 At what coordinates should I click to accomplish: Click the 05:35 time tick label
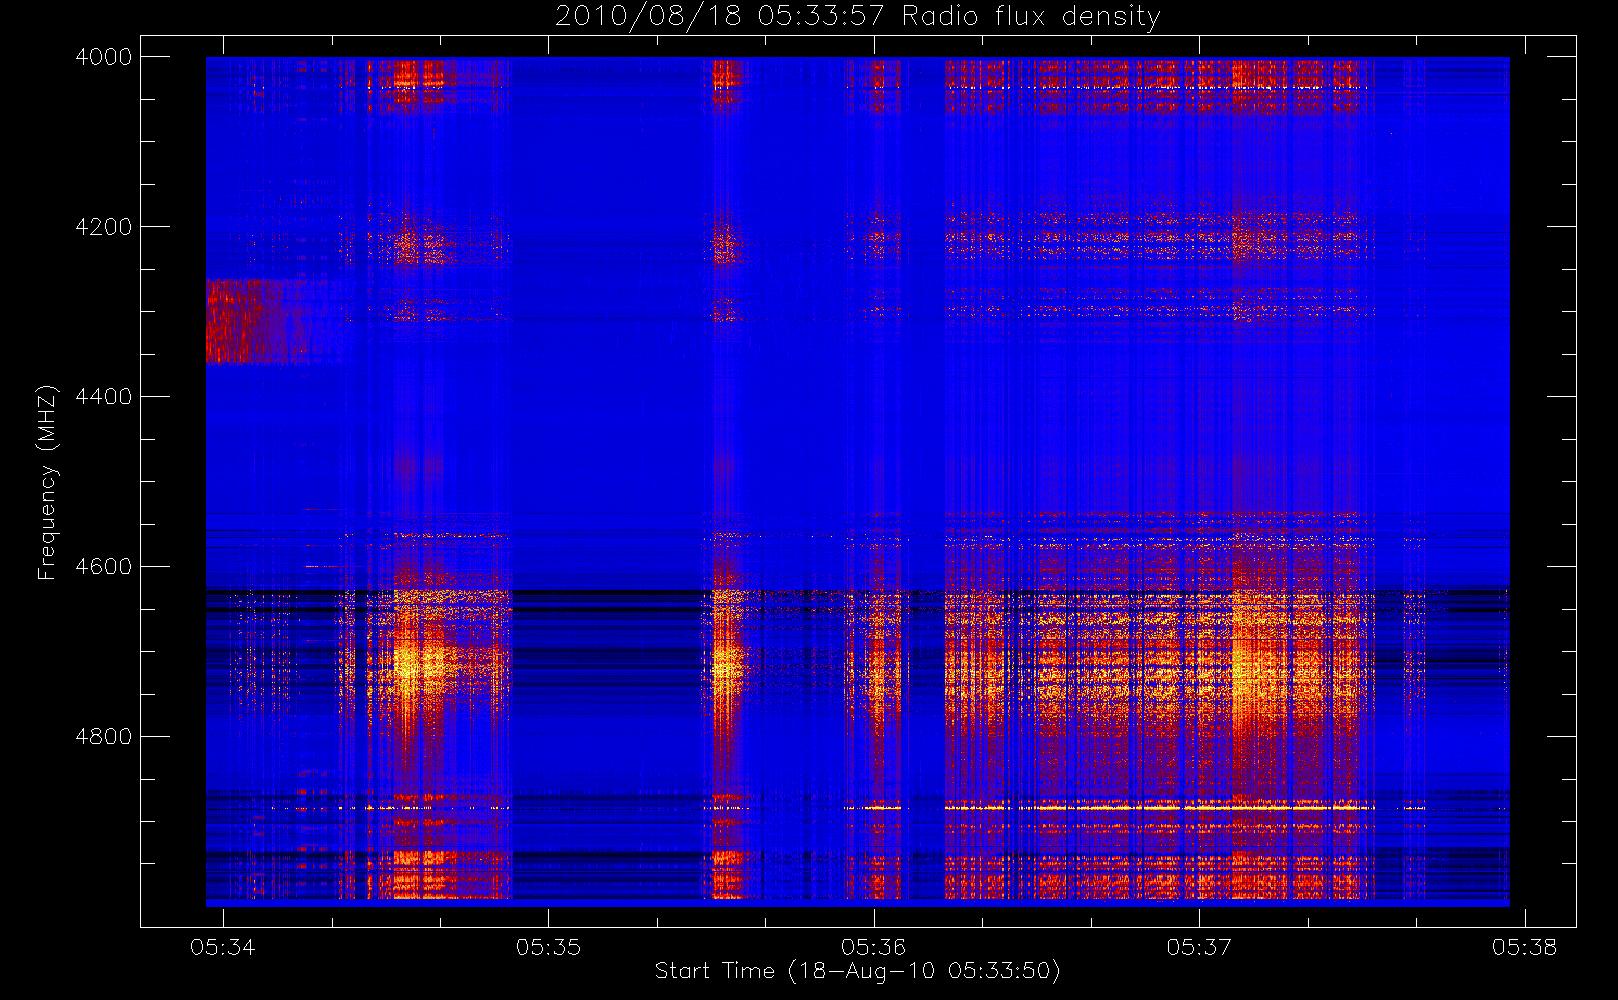tap(548, 947)
